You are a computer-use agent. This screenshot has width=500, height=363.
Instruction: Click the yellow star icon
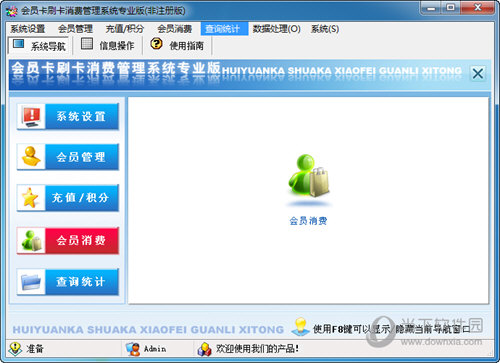click(x=30, y=198)
